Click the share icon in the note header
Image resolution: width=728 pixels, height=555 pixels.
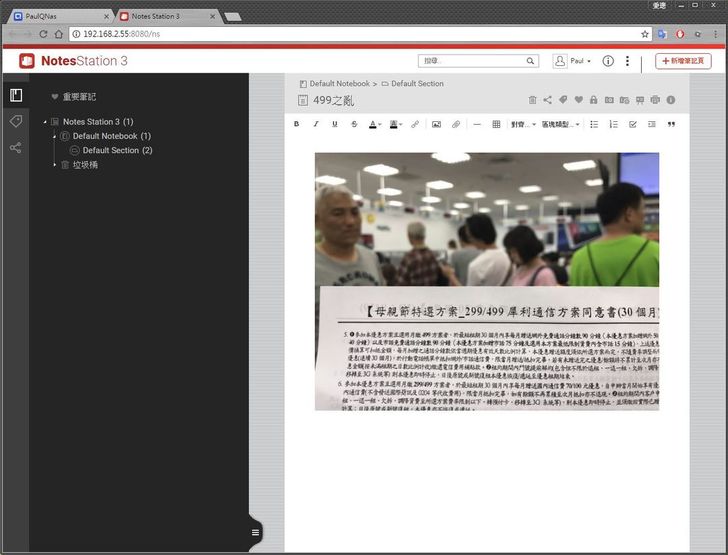[x=548, y=100]
